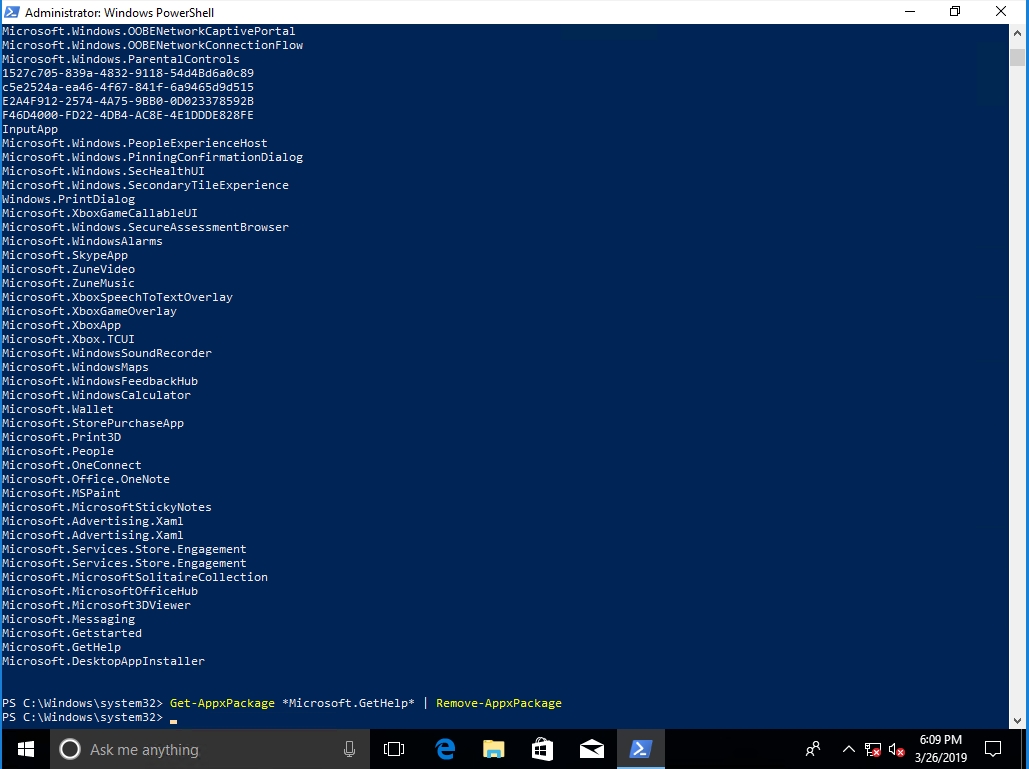Click the Microsoft.Windows.OOBENetworkCaptivePortal line
1029x769 pixels.
pos(149,31)
